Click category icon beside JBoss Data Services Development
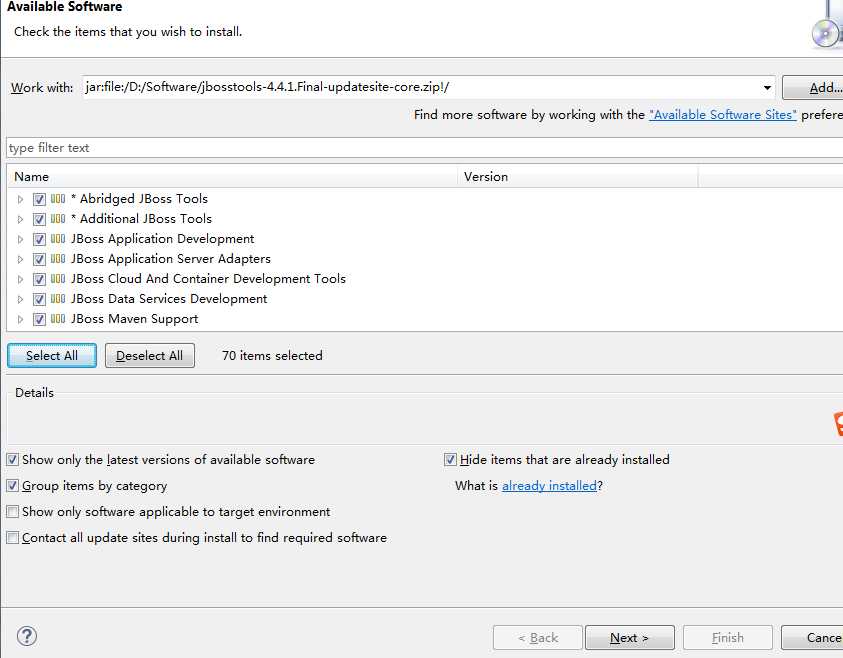The image size is (843, 658). [x=58, y=299]
